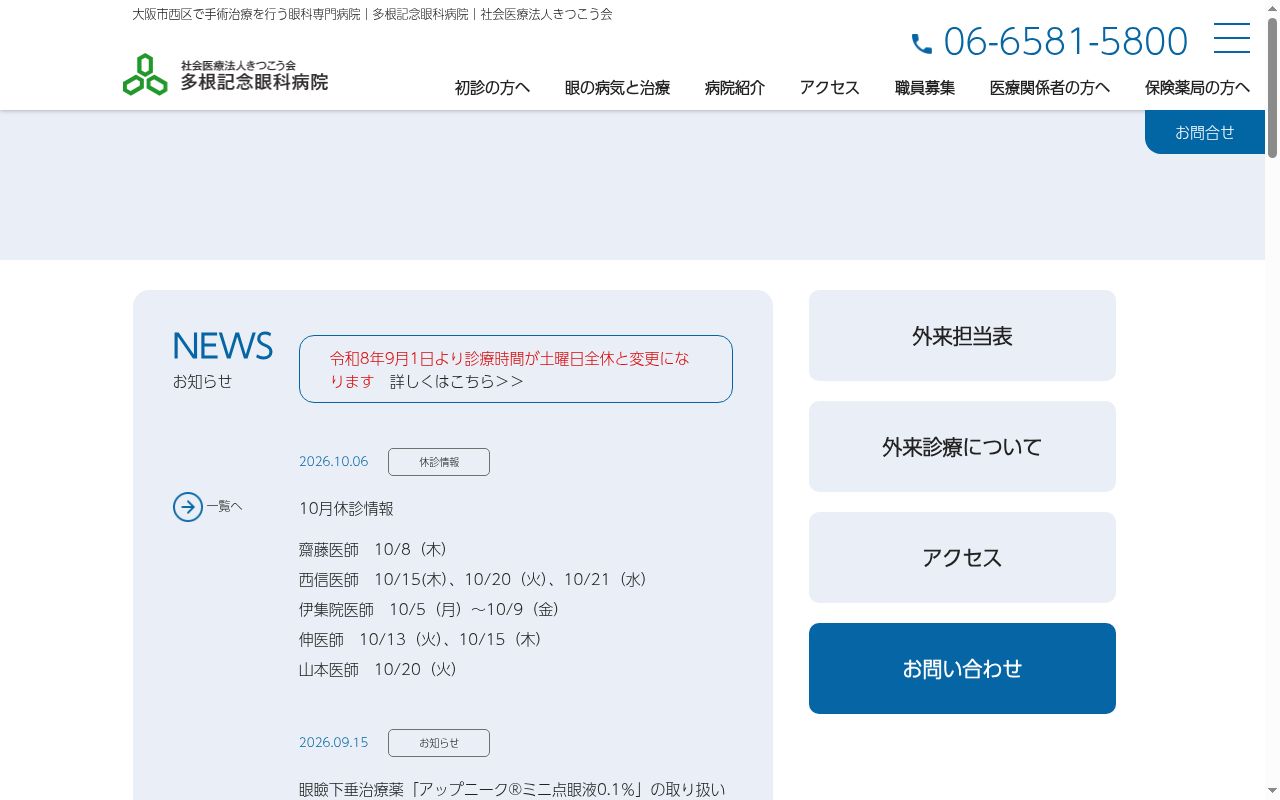Click the 伊集院医師 closure line
1280x800 pixels.
pyautogui.click(x=430, y=610)
